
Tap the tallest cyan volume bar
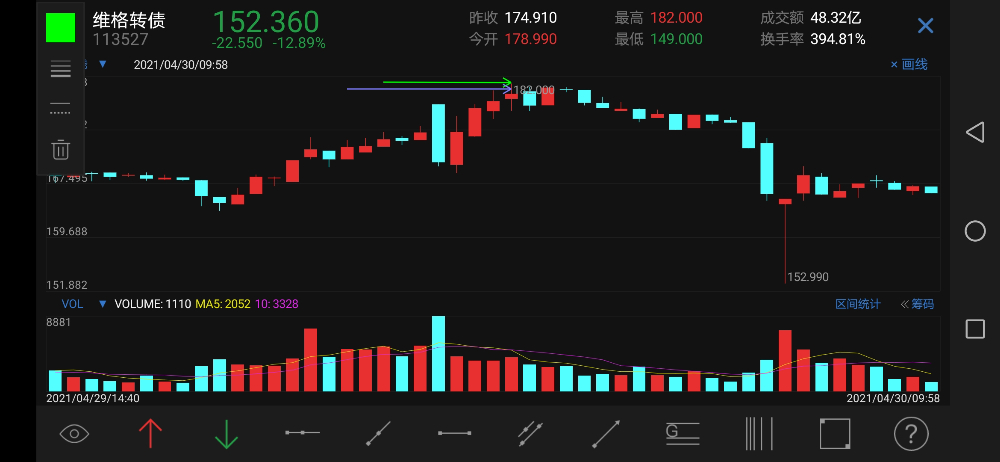[438, 354]
